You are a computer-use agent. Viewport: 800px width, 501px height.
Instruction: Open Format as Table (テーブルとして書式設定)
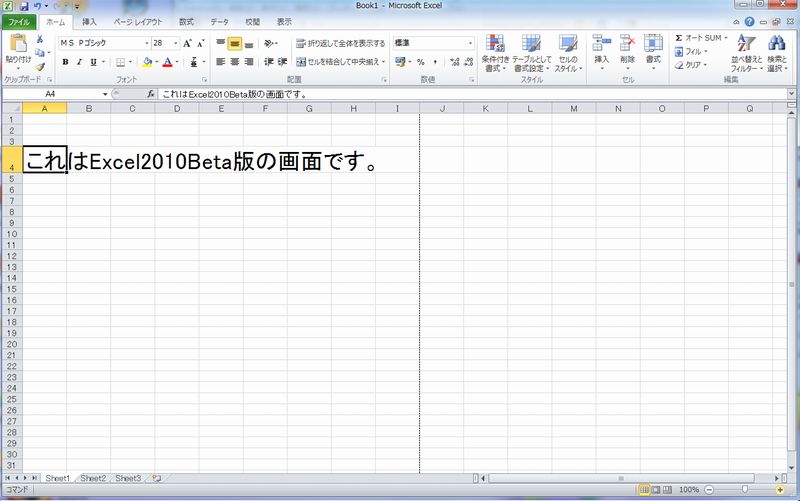[x=531, y=53]
